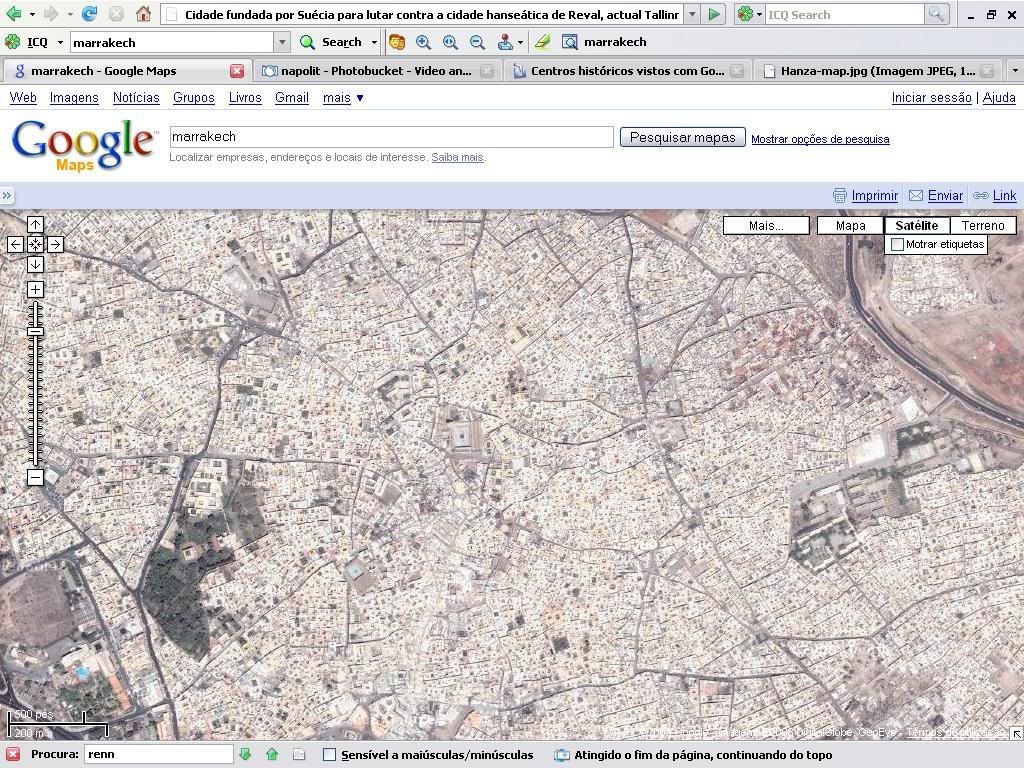This screenshot has height=768, width=1024.
Task: Open the address bar history dropdown arrow
Action: point(691,14)
